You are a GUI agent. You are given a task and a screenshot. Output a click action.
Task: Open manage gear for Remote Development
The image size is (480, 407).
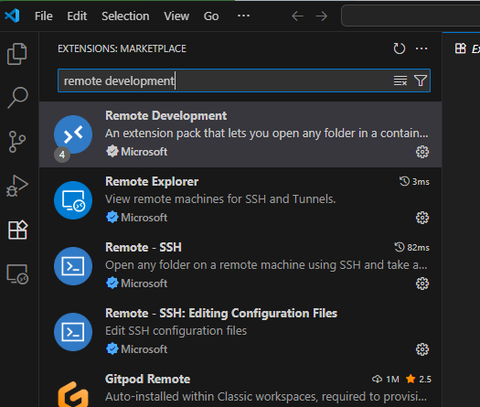422,152
